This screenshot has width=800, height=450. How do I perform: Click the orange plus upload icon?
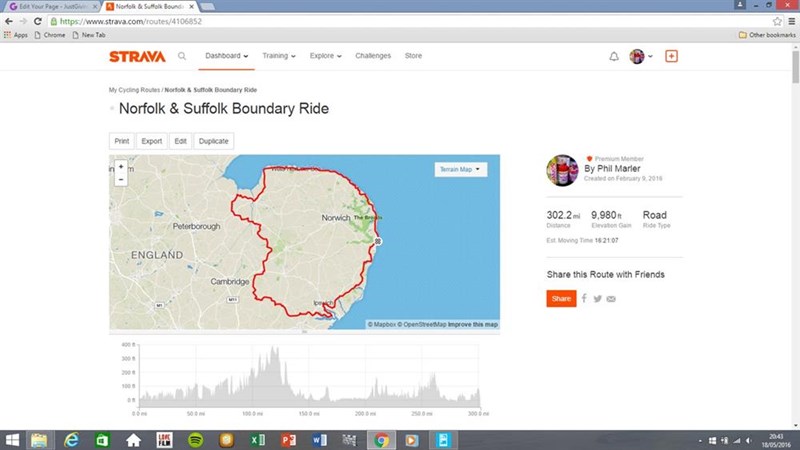(x=671, y=56)
